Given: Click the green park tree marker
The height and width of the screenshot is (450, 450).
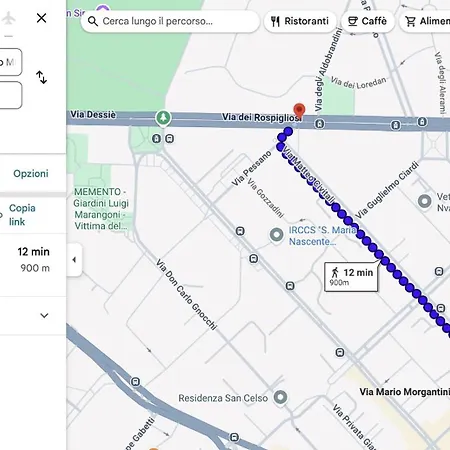Looking at the screenshot, I should (x=163, y=118).
